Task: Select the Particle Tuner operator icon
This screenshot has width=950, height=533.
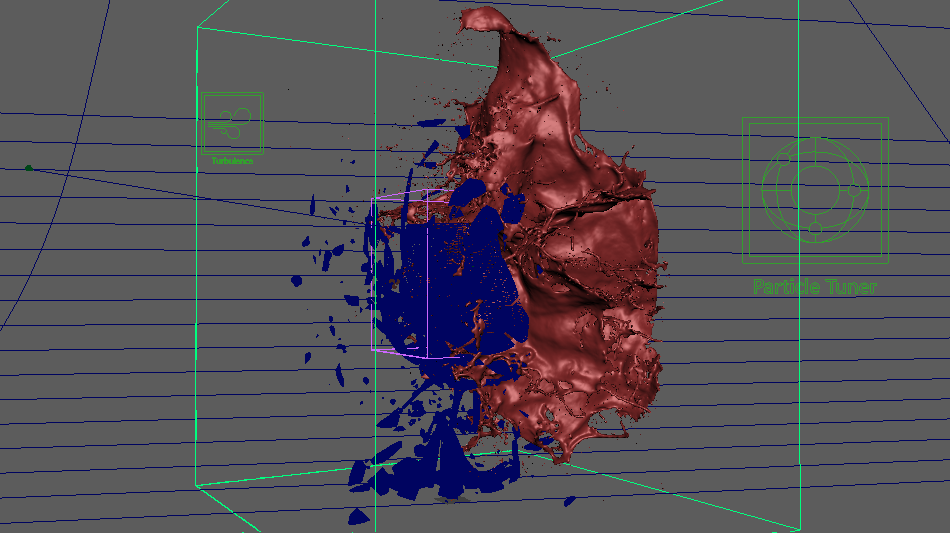Action: 815,190
